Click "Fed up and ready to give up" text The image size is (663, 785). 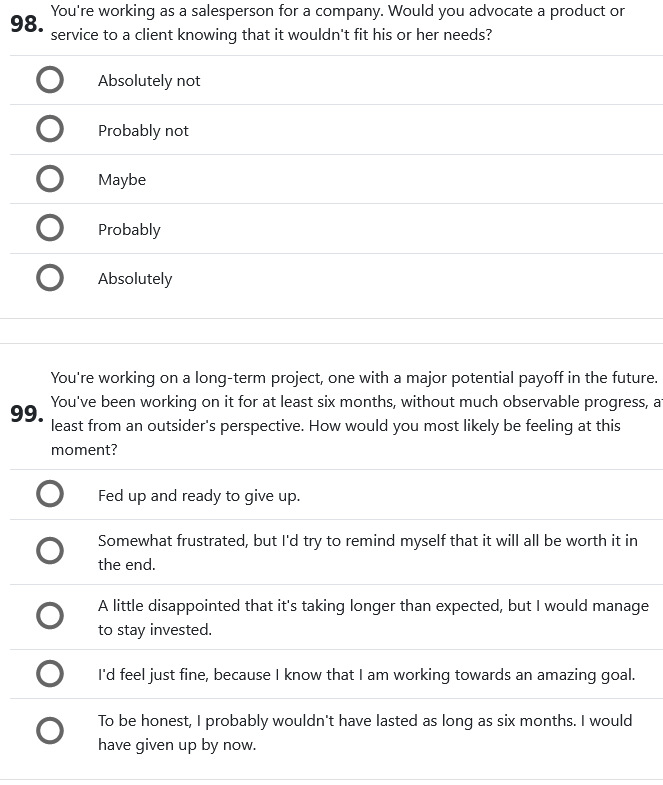199,496
